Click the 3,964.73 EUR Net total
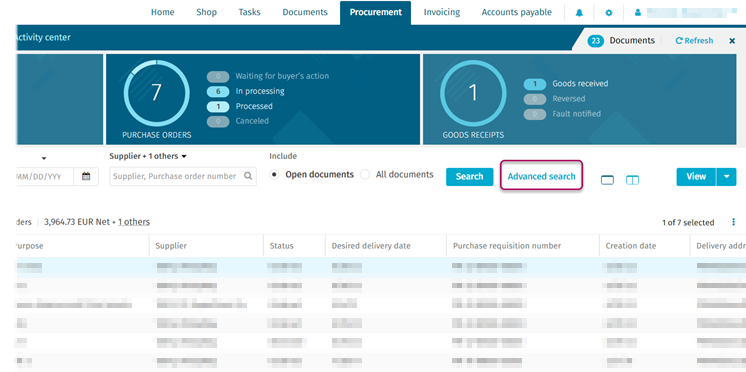Image resolution: width=746 pixels, height=372 pixels. tap(77, 222)
